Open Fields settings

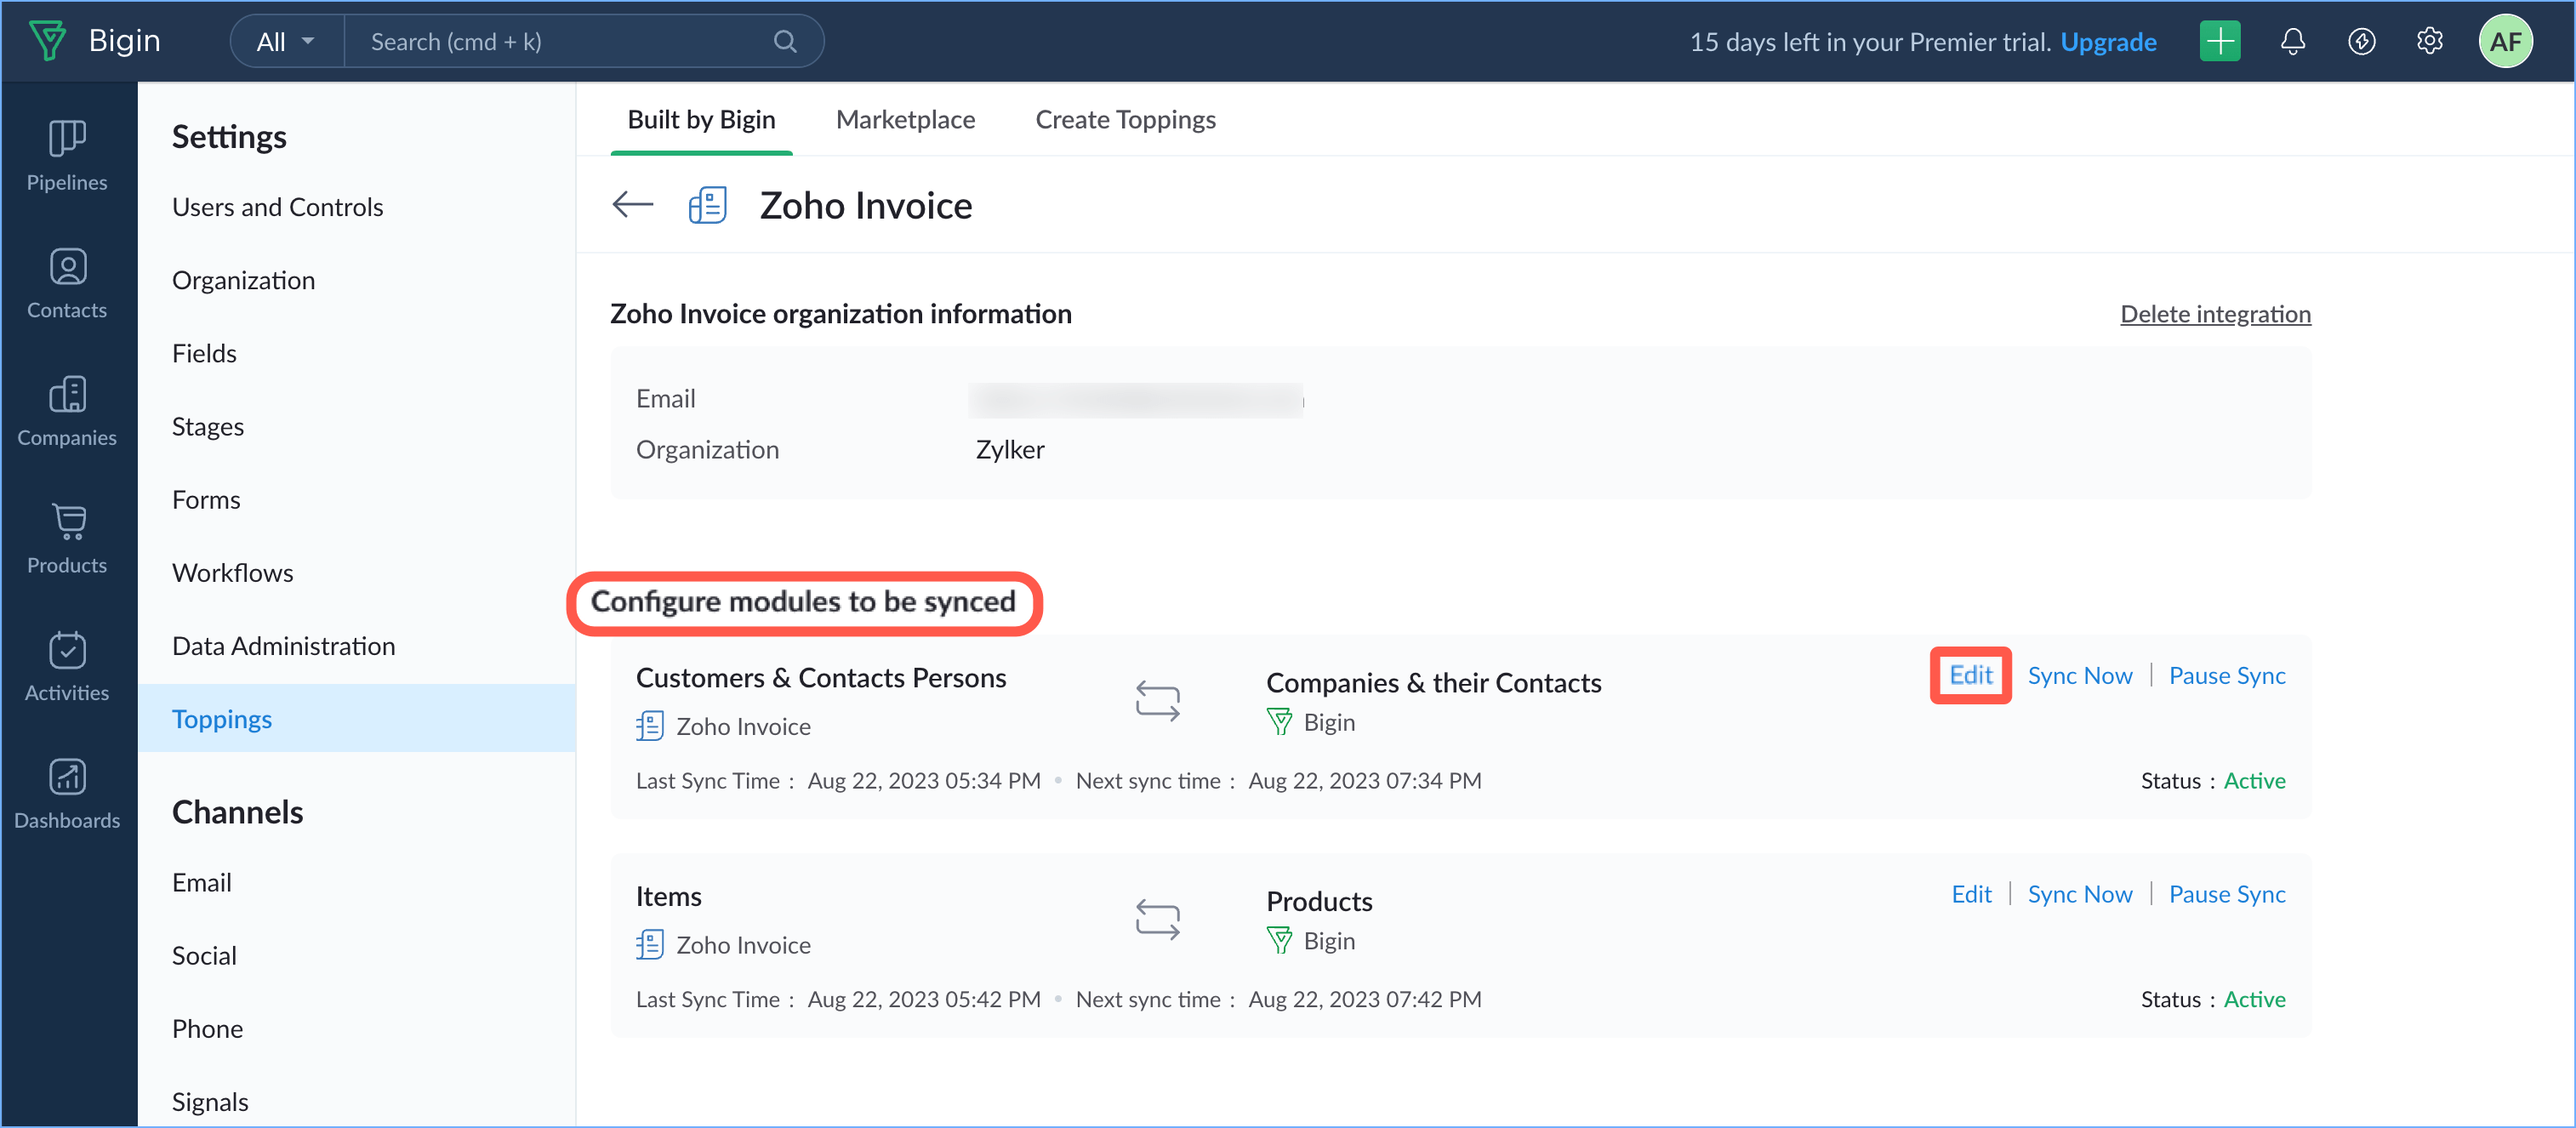[x=204, y=353]
